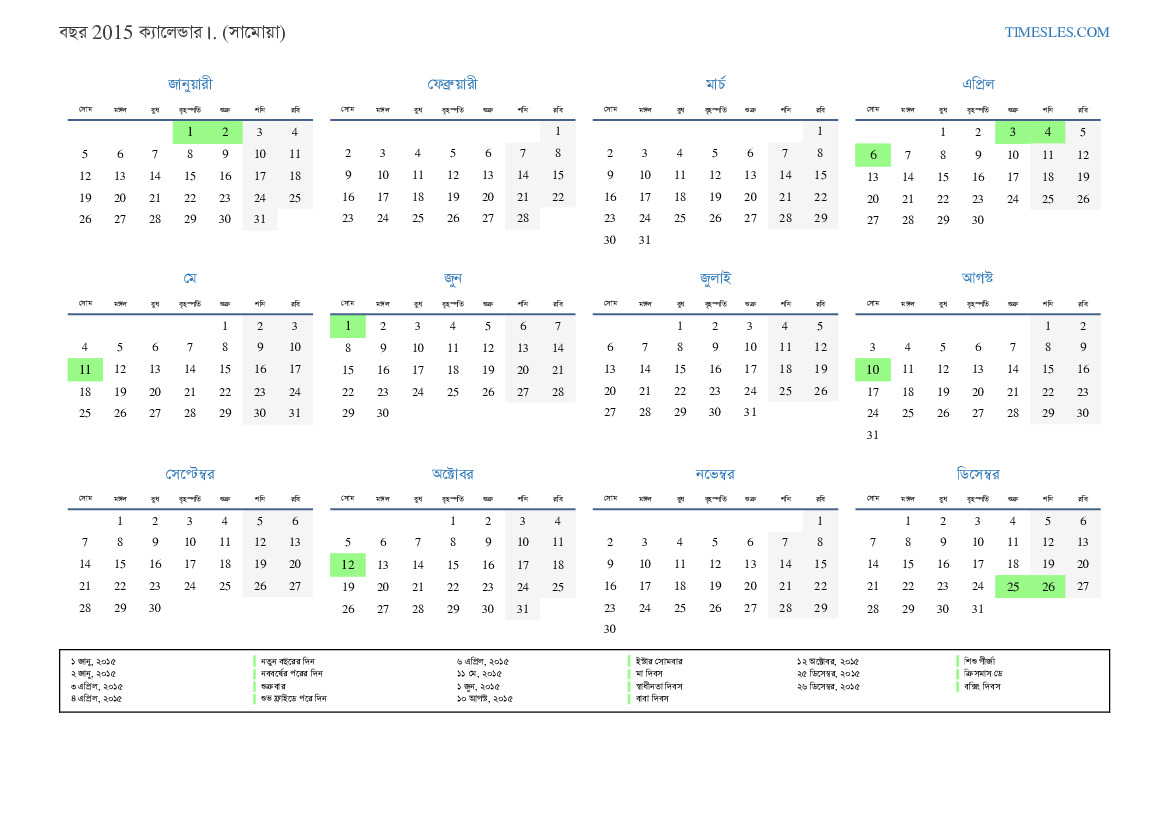
Task: Select the ফেব্রুয়ারী month heading
Action: pos(452,84)
